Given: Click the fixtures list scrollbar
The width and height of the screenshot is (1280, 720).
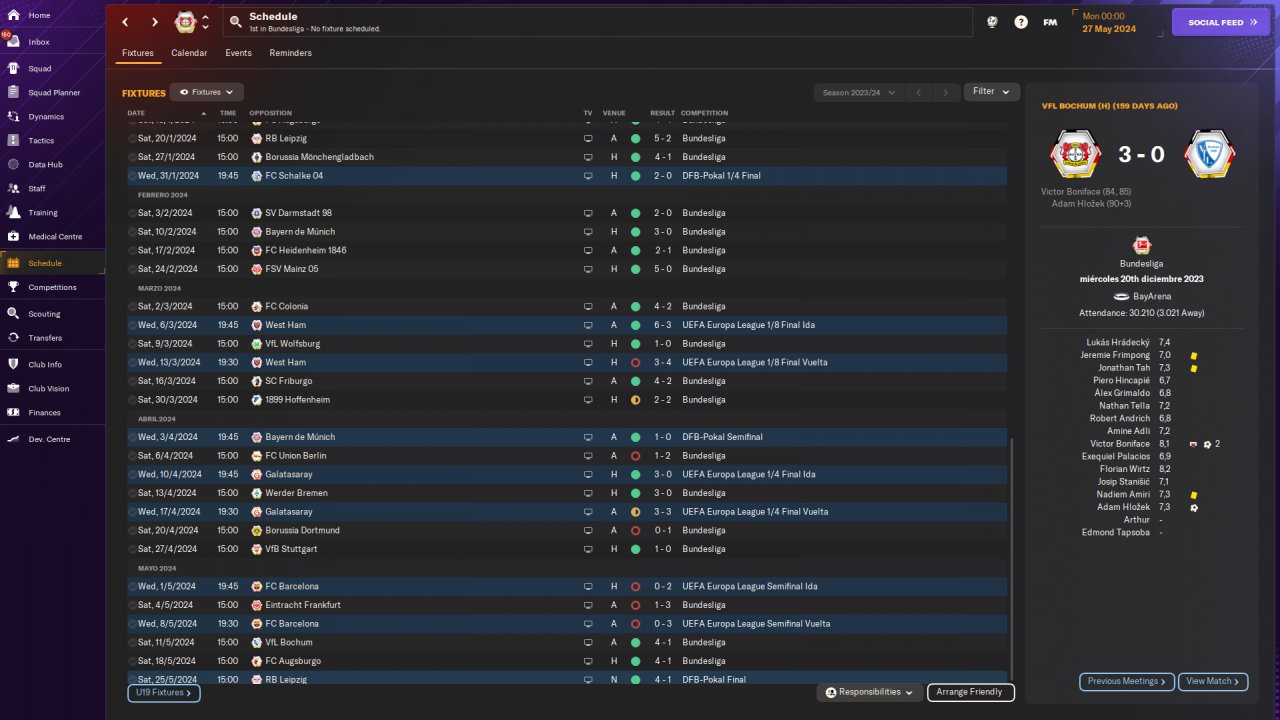Looking at the screenshot, I should [x=1011, y=558].
